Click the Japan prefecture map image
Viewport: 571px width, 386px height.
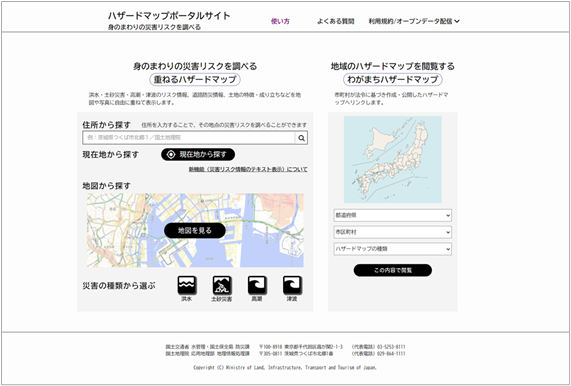click(x=393, y=159)
